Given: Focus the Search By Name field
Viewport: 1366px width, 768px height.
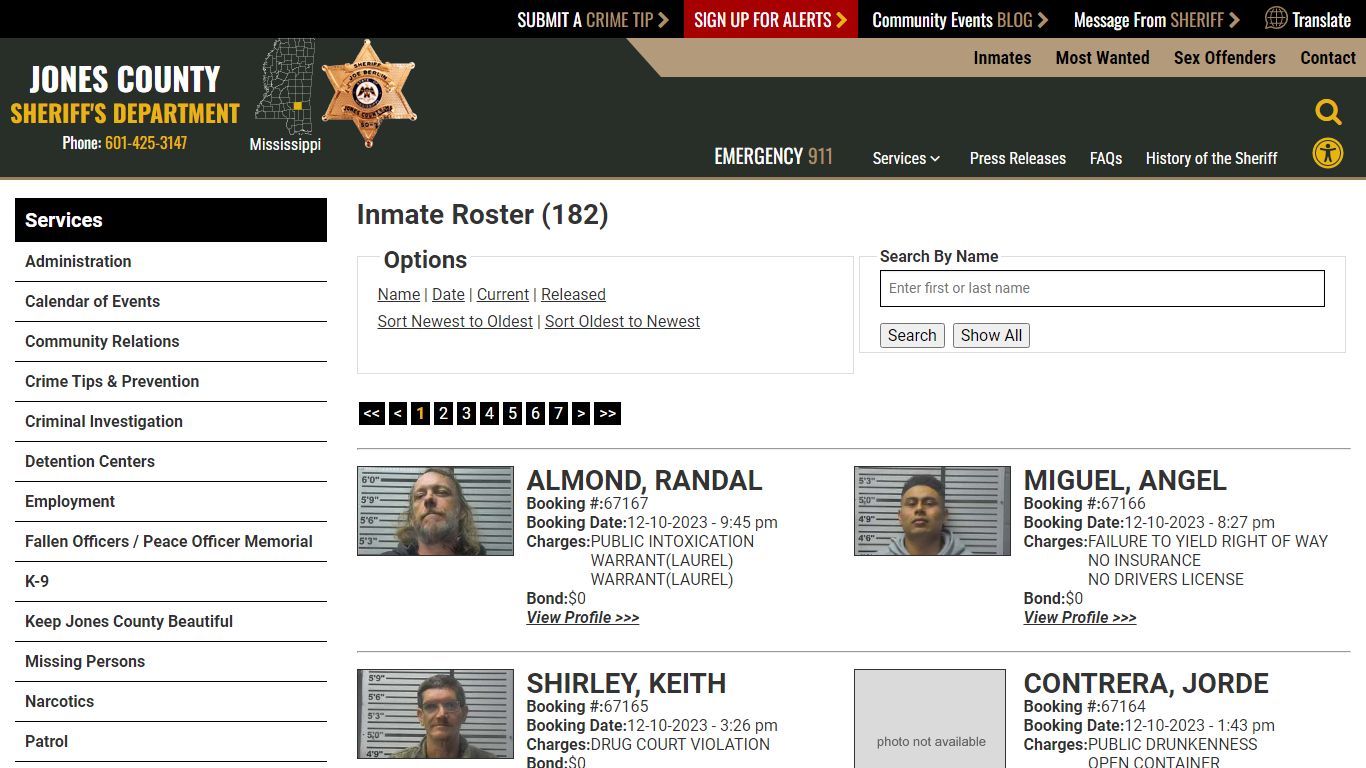Looking at the screenshot, I should coord(1102,288).
